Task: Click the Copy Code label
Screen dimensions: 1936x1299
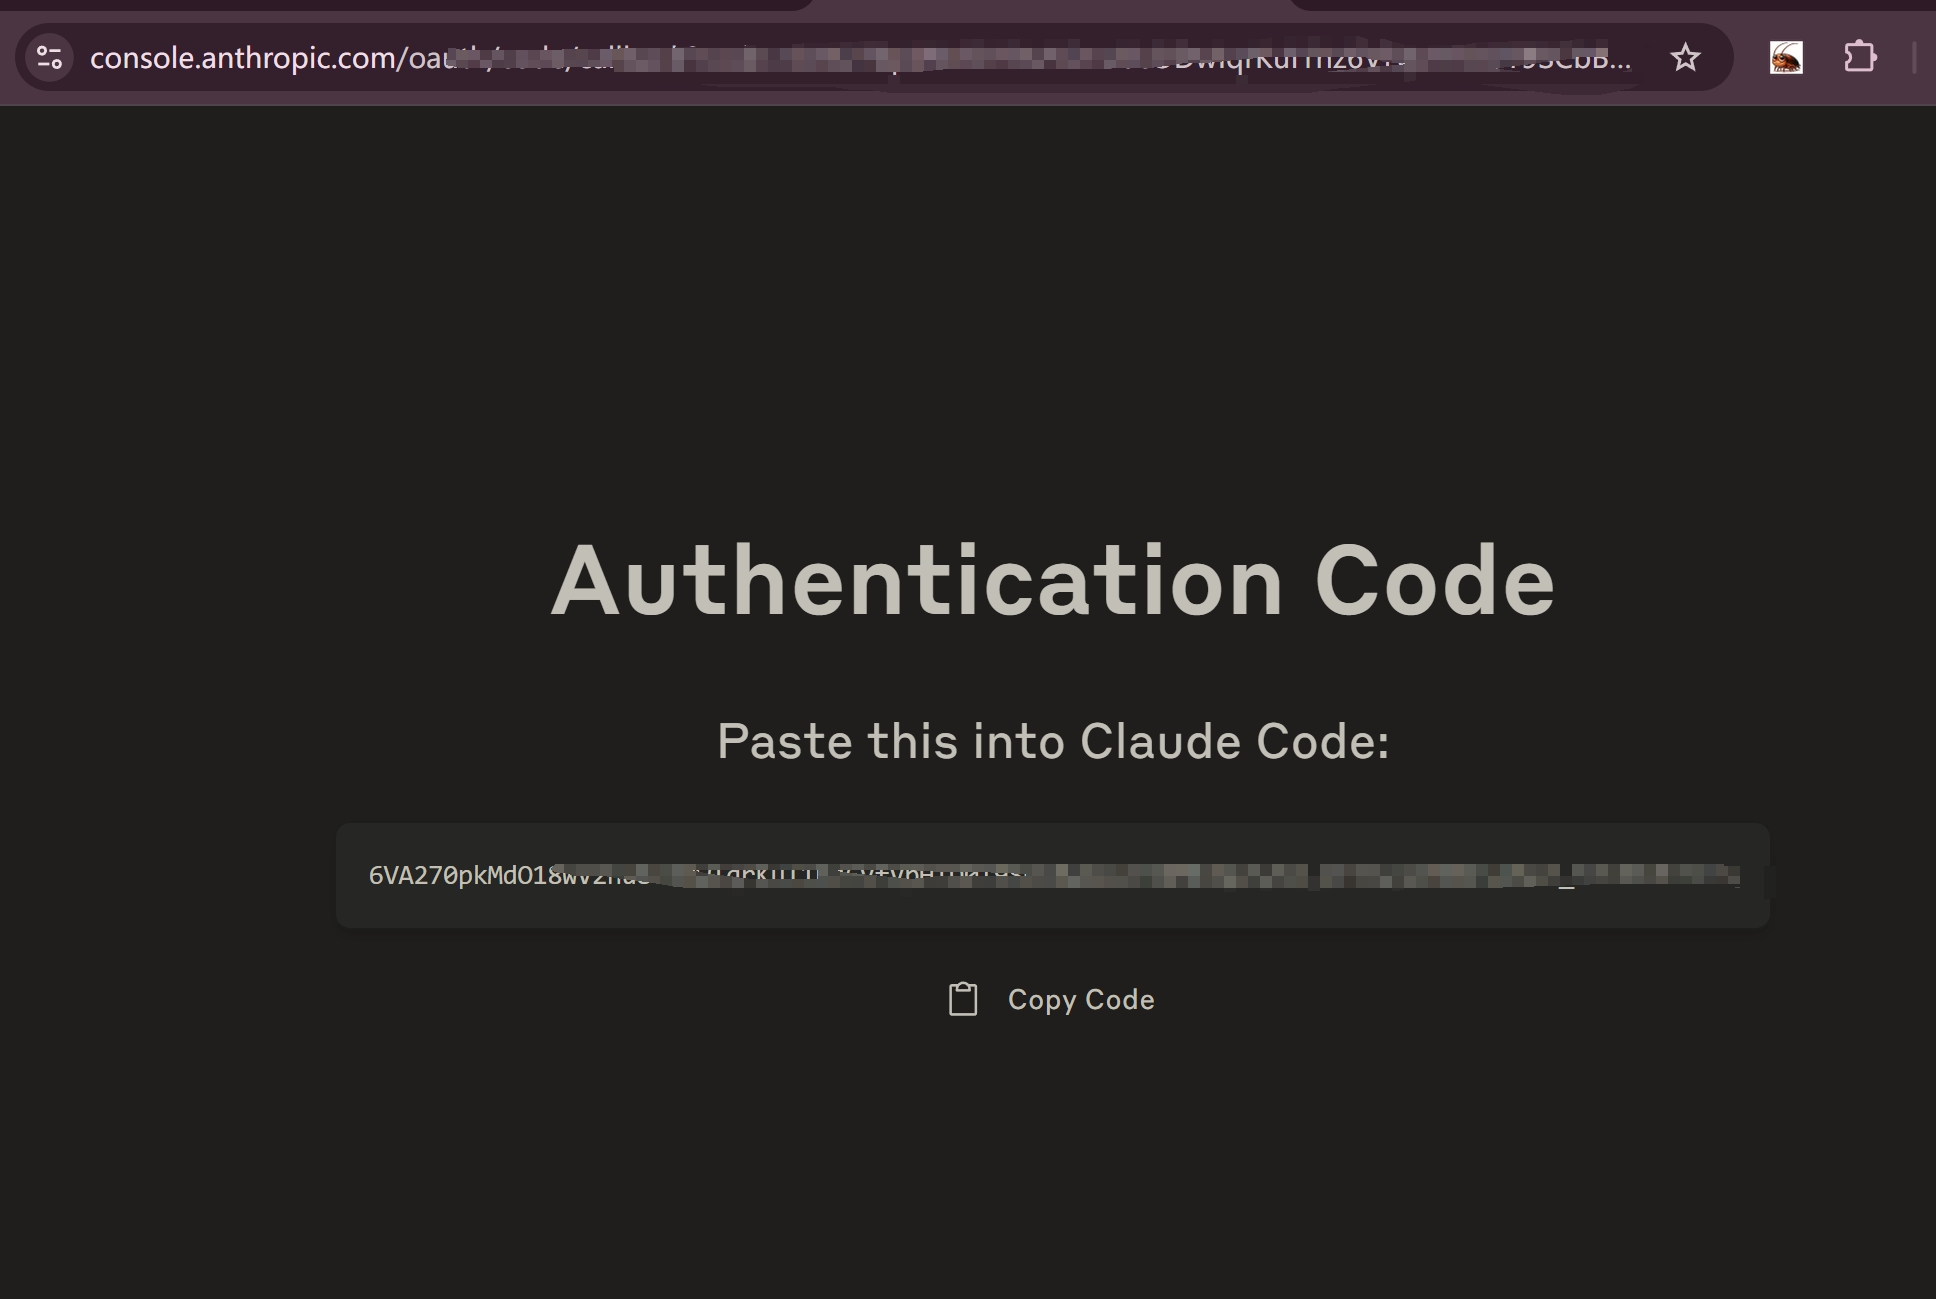Action: (1081, 1000)
